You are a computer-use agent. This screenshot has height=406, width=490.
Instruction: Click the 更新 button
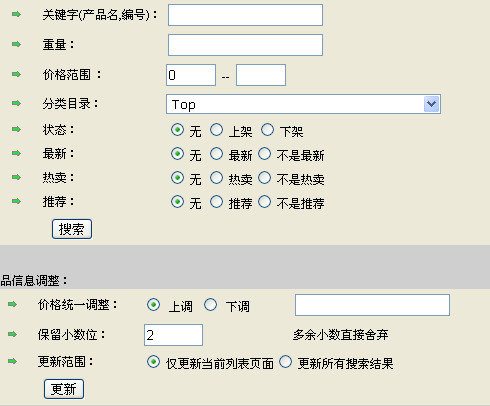tap(64, 389)
